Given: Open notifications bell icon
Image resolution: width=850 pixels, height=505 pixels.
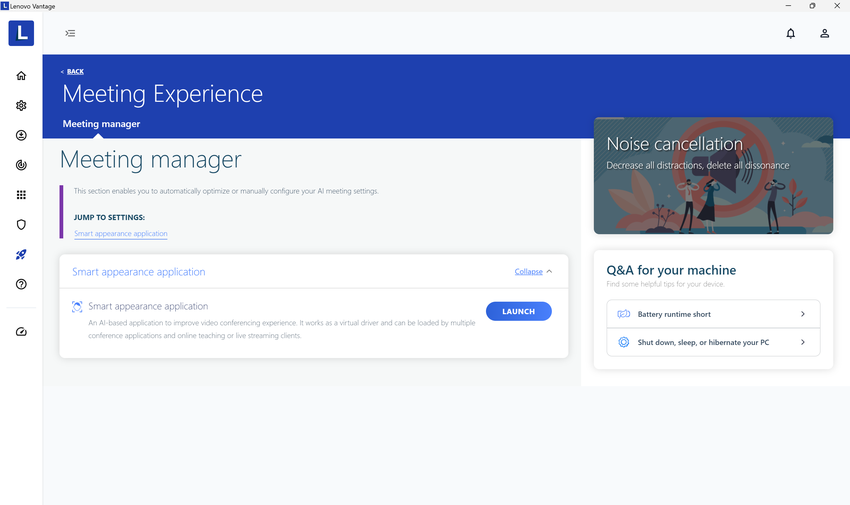Looking at the screenshot, I should pyautogui.click(x=790, y=33).
